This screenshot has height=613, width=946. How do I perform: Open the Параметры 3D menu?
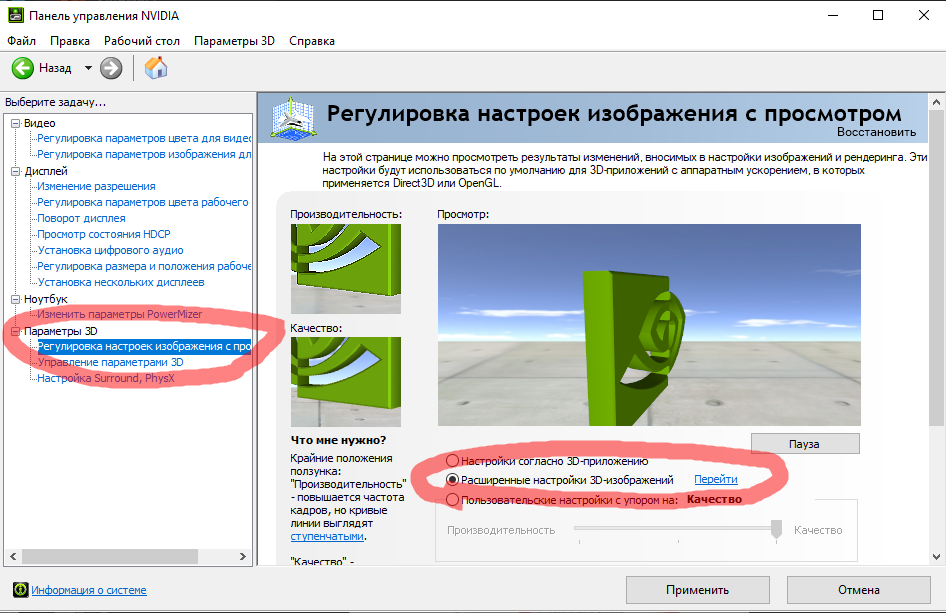click(234, 41)
